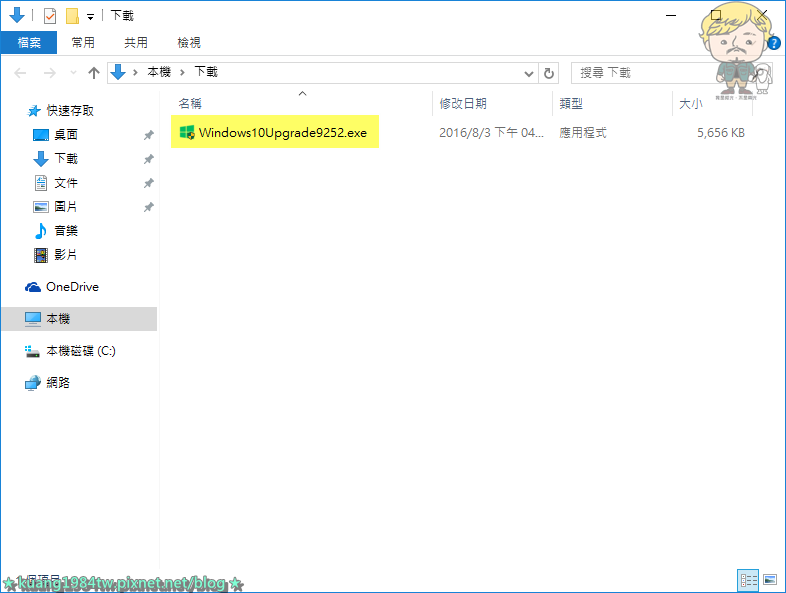Image resolution: width=786 pixels, height=593 pixels.
Task: Open 音樂 in the navigation pane
Action: point(66,231)
